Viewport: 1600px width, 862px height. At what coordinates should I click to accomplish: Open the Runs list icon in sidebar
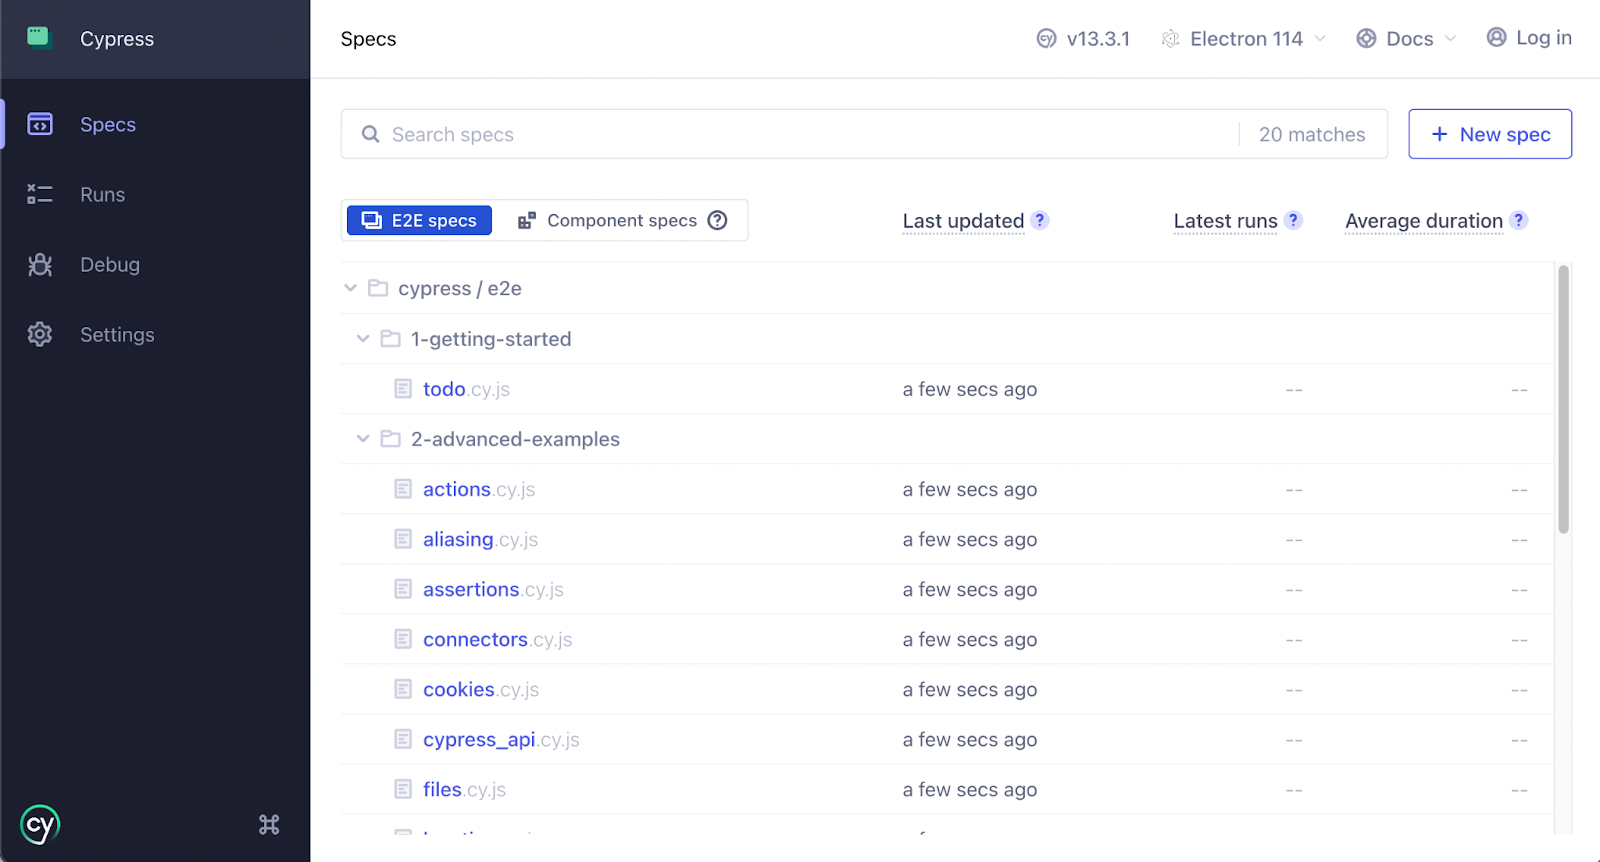(x=40, y=194)
